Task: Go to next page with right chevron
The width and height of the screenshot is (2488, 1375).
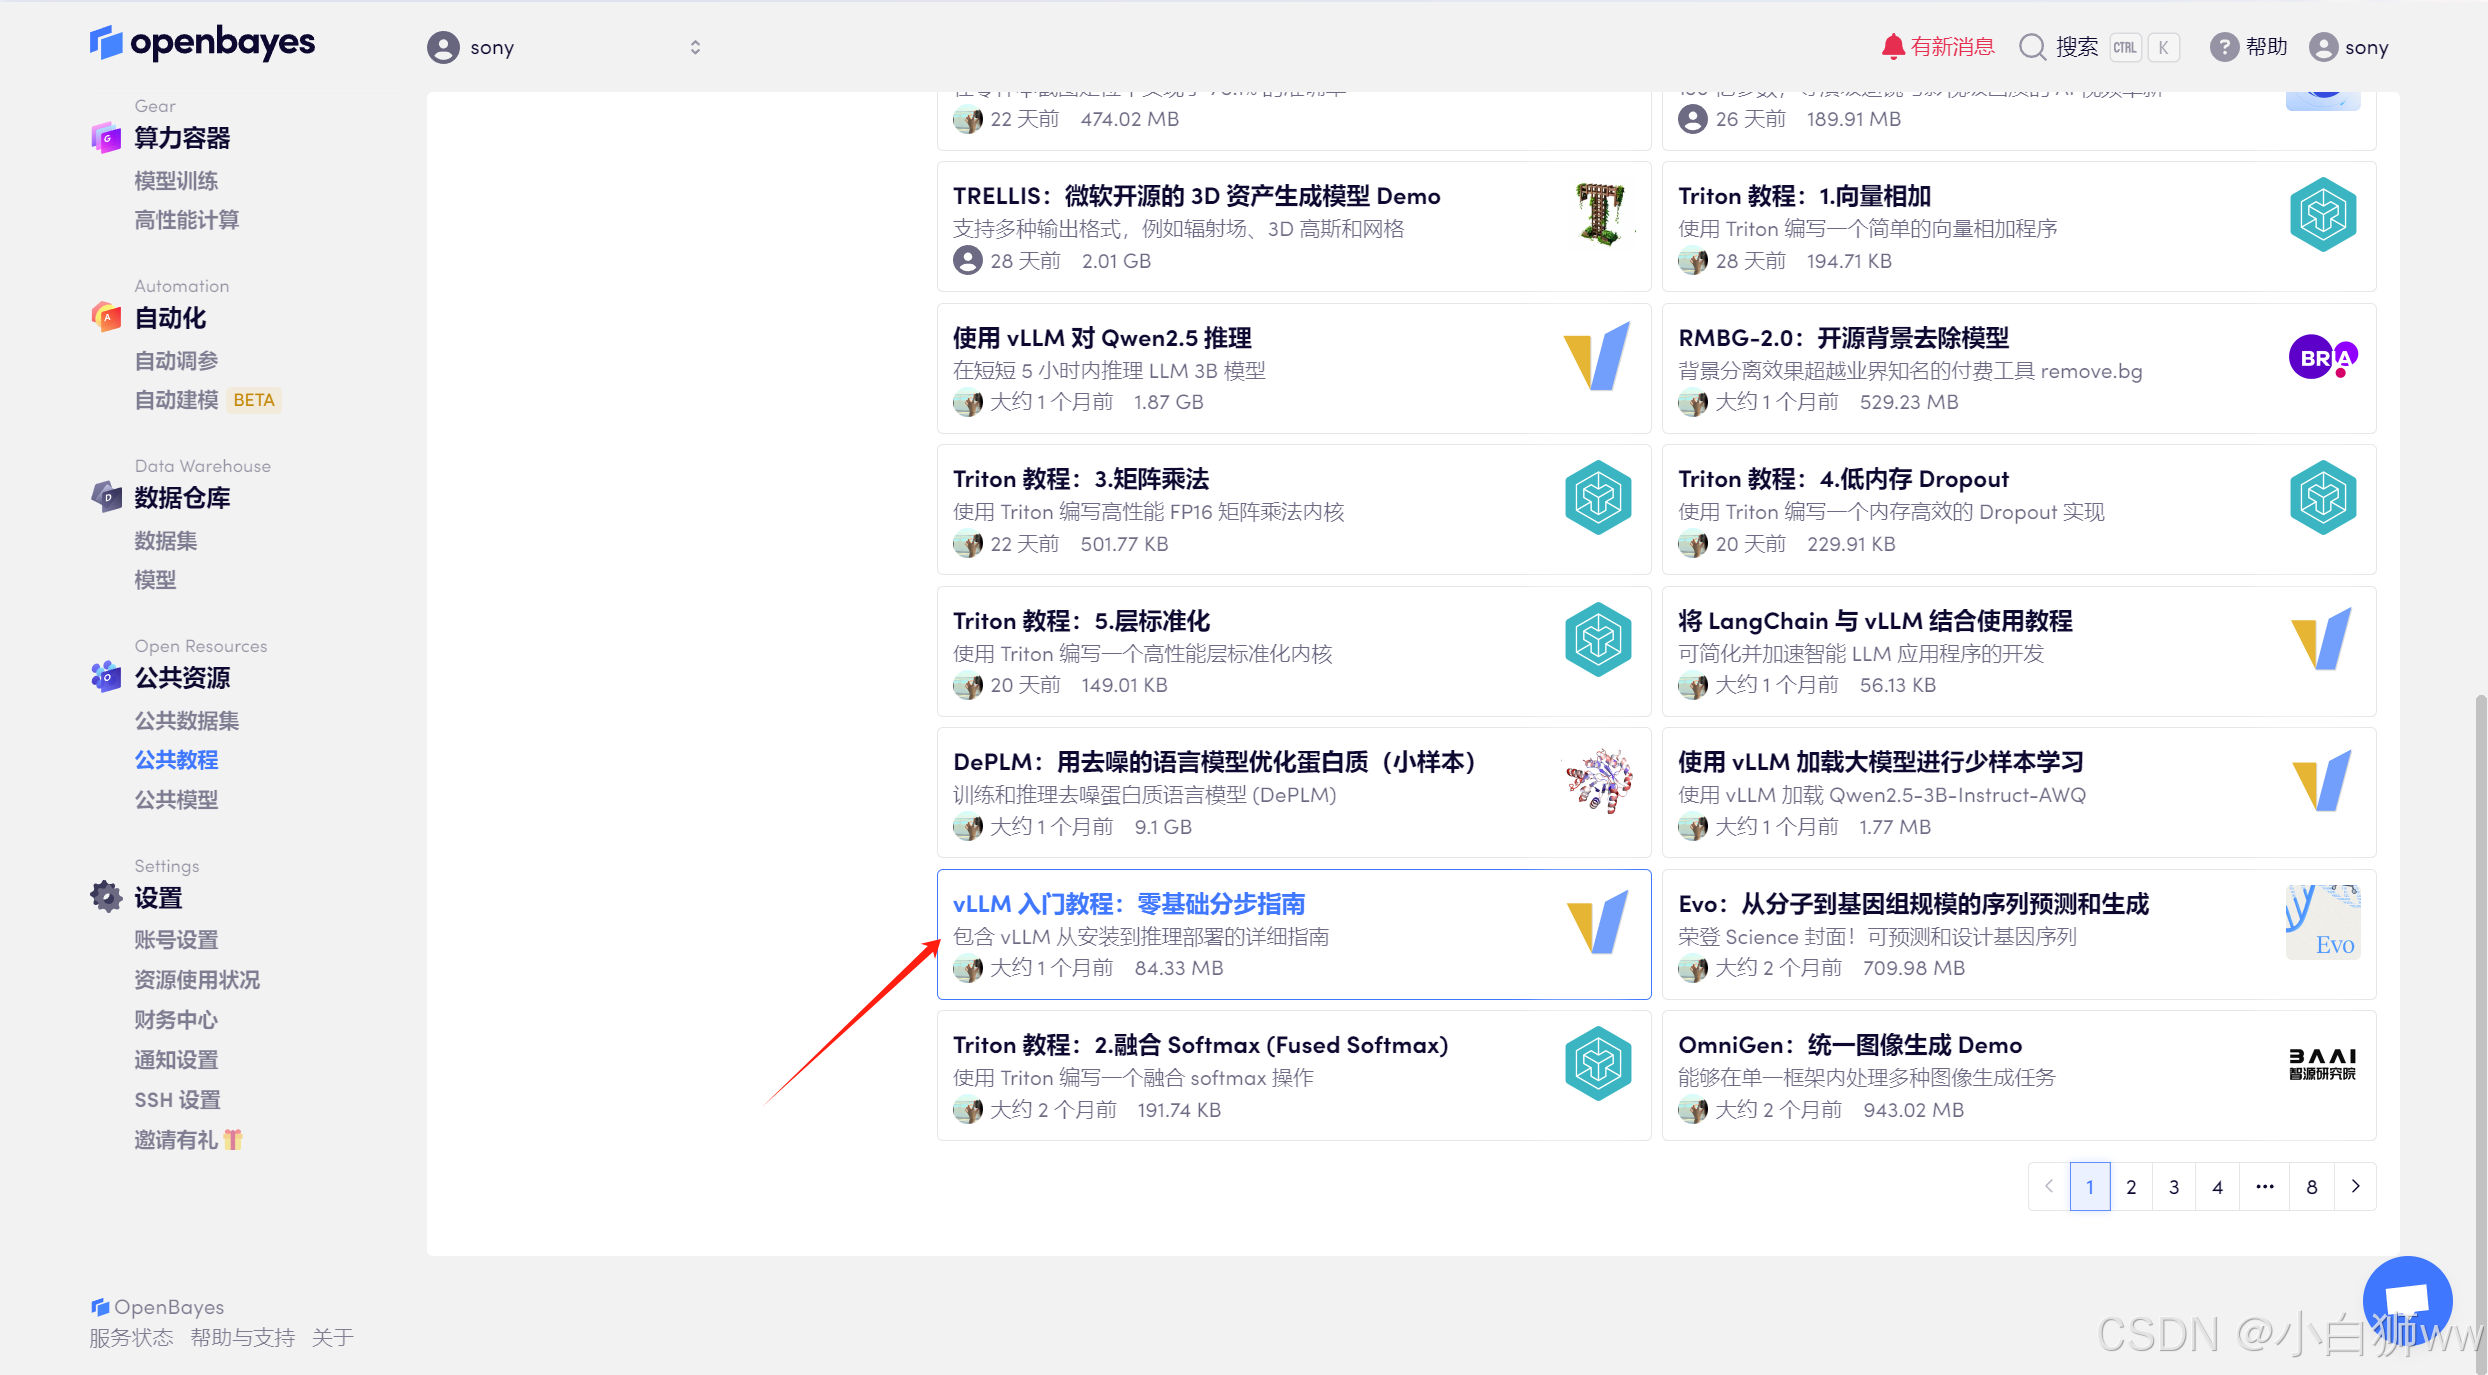Action: 2355,1187
